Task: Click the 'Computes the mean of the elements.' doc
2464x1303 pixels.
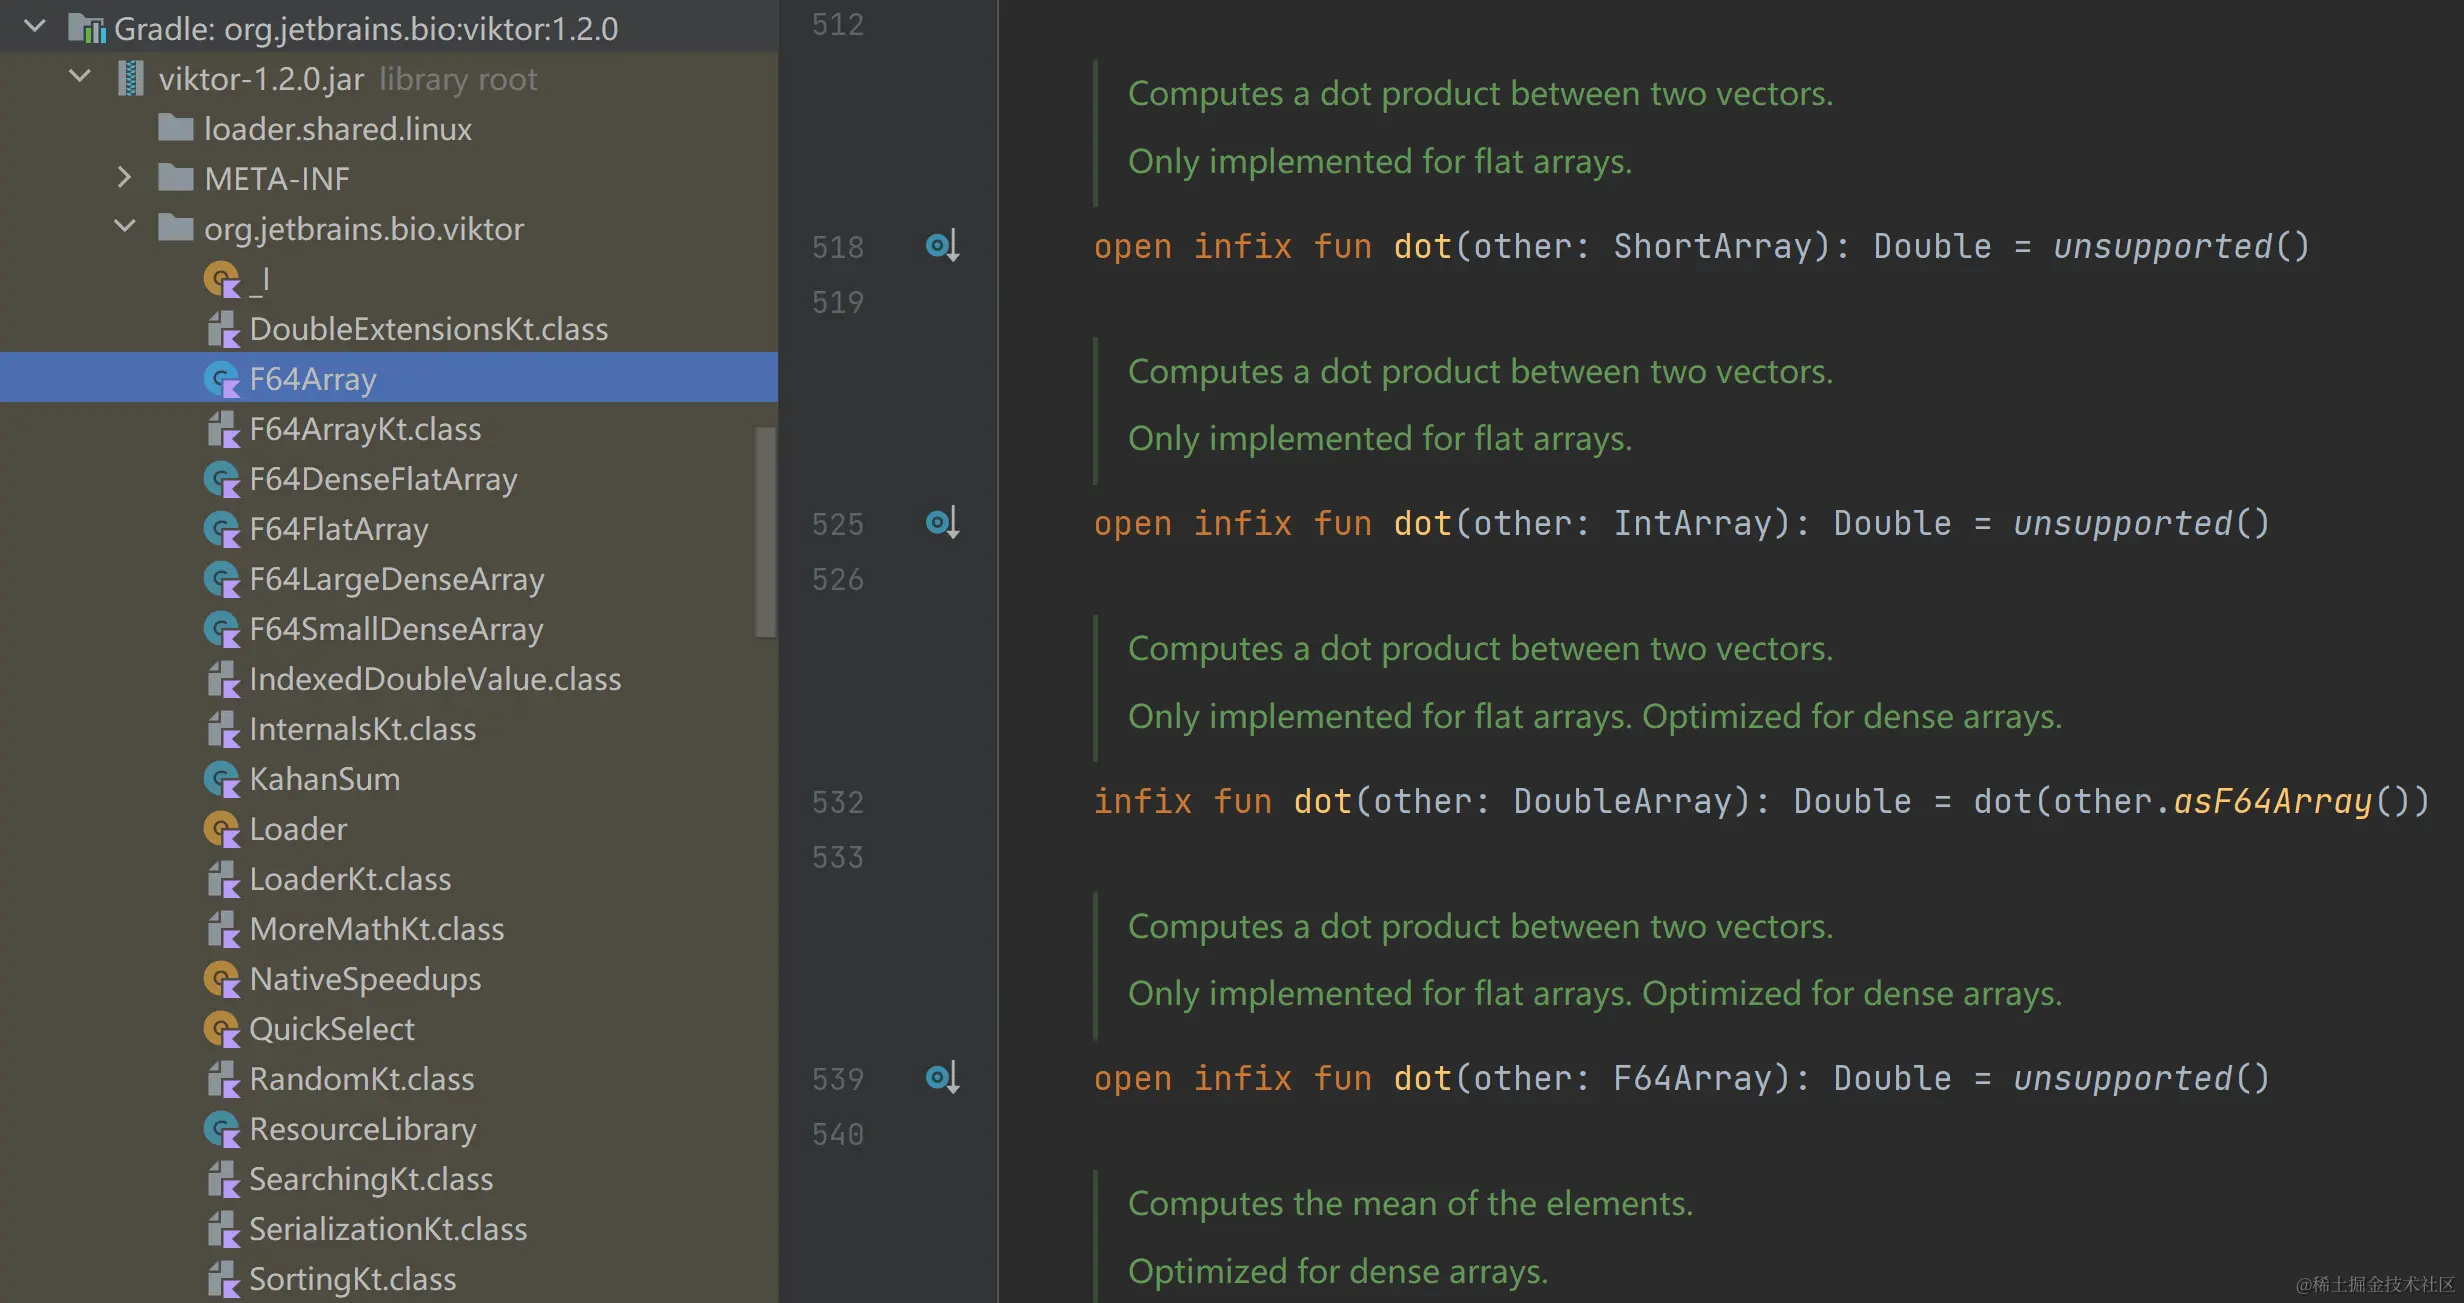Action: [x=1410, y=1203]
